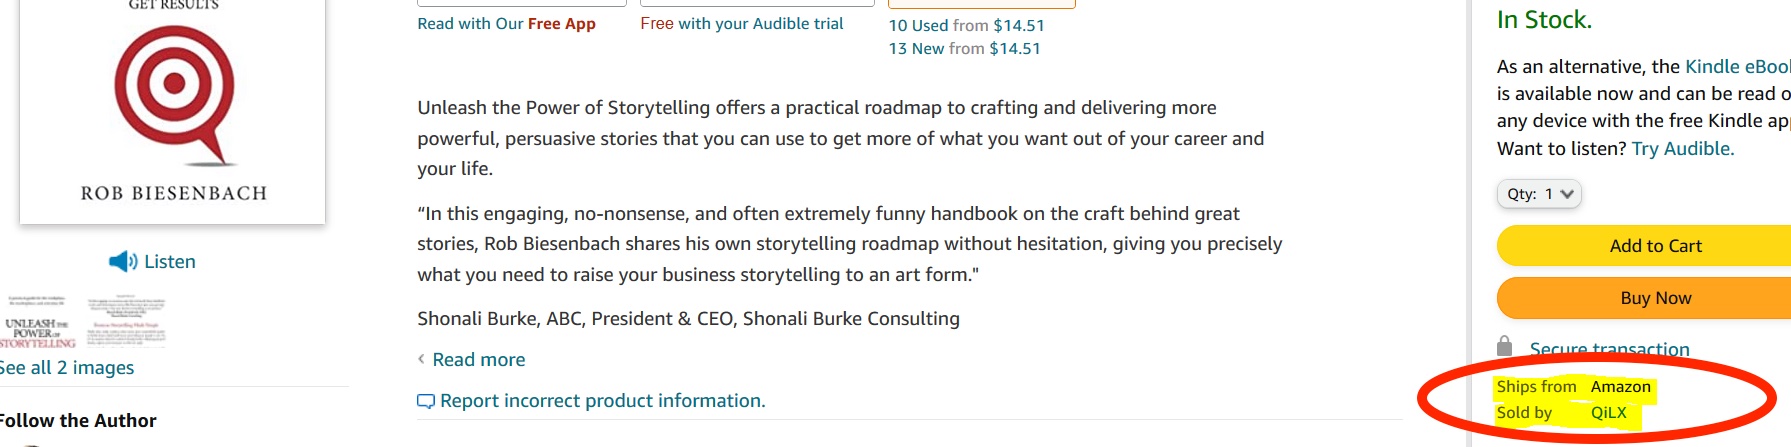Open the See all 2 images link

[68, 368]
